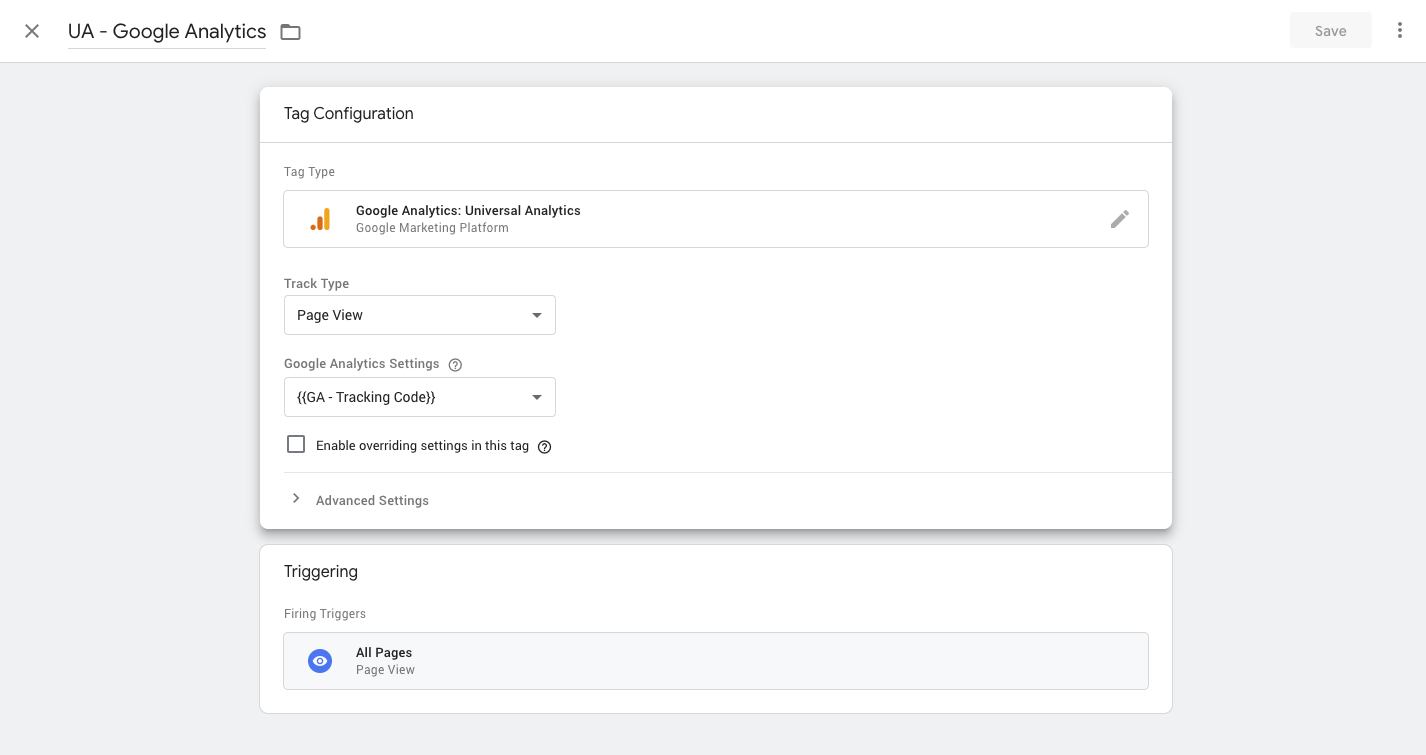Select the Google Analytics: Universal Analytics tag type
This screenshot has height=755, width=1426.
click(x=716, y=219)
